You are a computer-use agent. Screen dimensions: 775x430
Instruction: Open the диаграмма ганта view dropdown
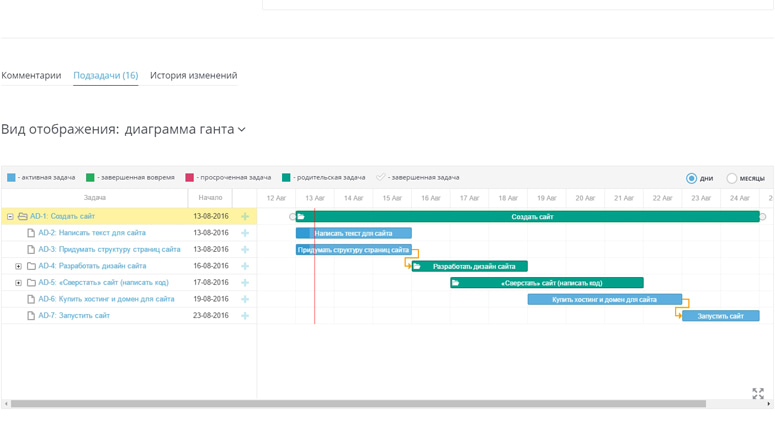(185, 129)
